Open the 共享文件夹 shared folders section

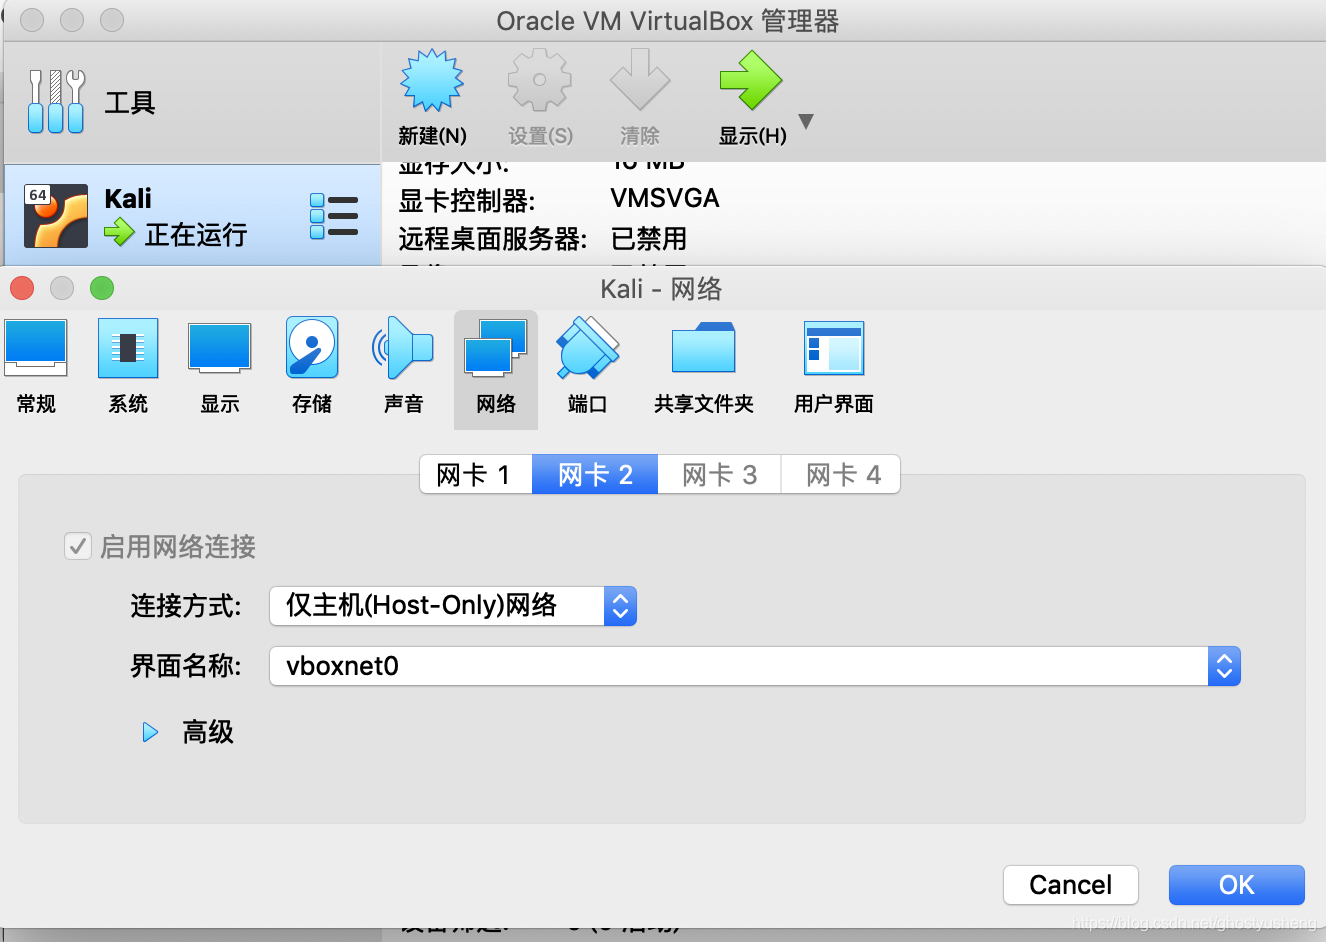(x=704, y=366)
